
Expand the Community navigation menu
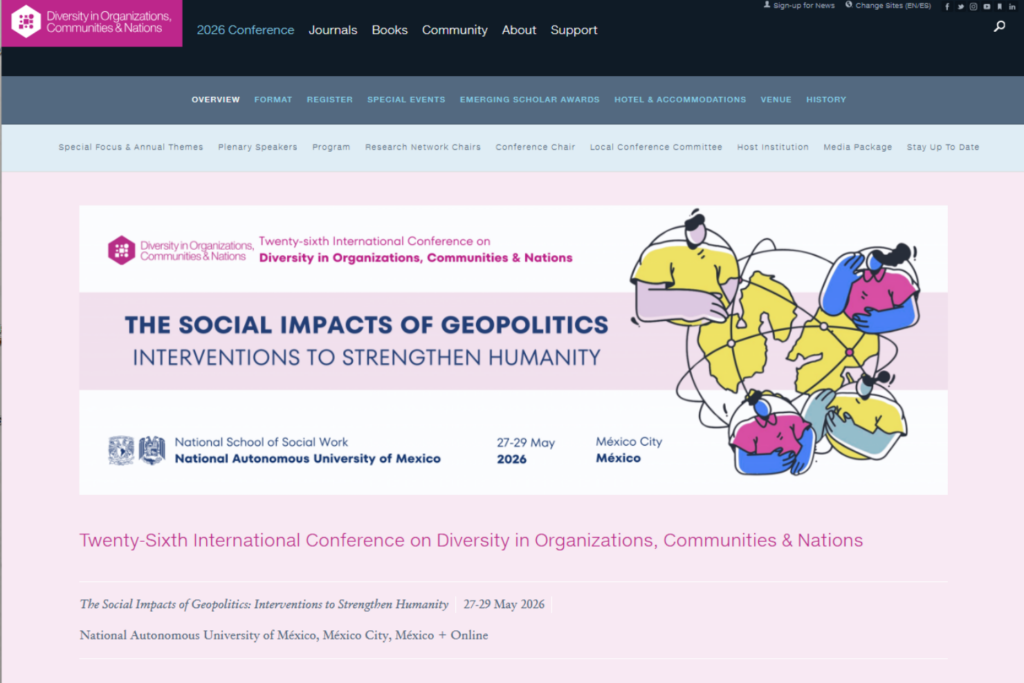[x=455, y=30]
